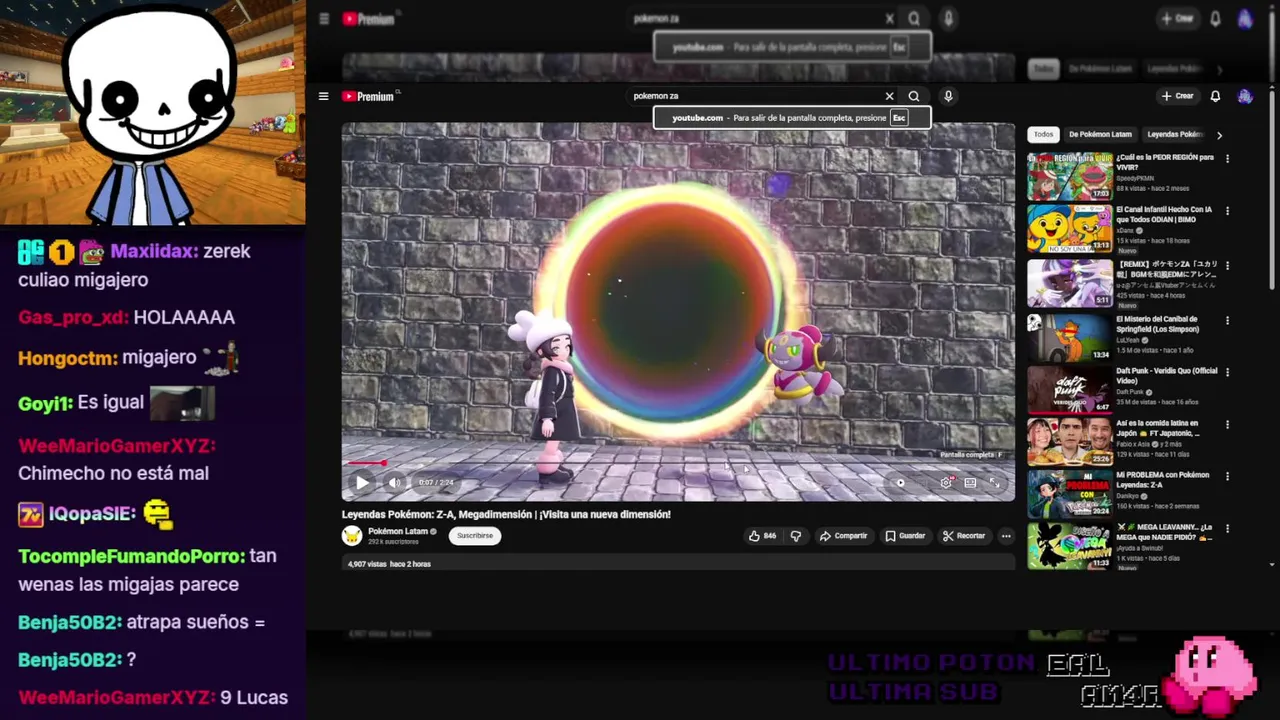The width and height of the screenshot is (1280, 720).
Task: Click Hongoctm username in chat
Action: pos(68,358)
